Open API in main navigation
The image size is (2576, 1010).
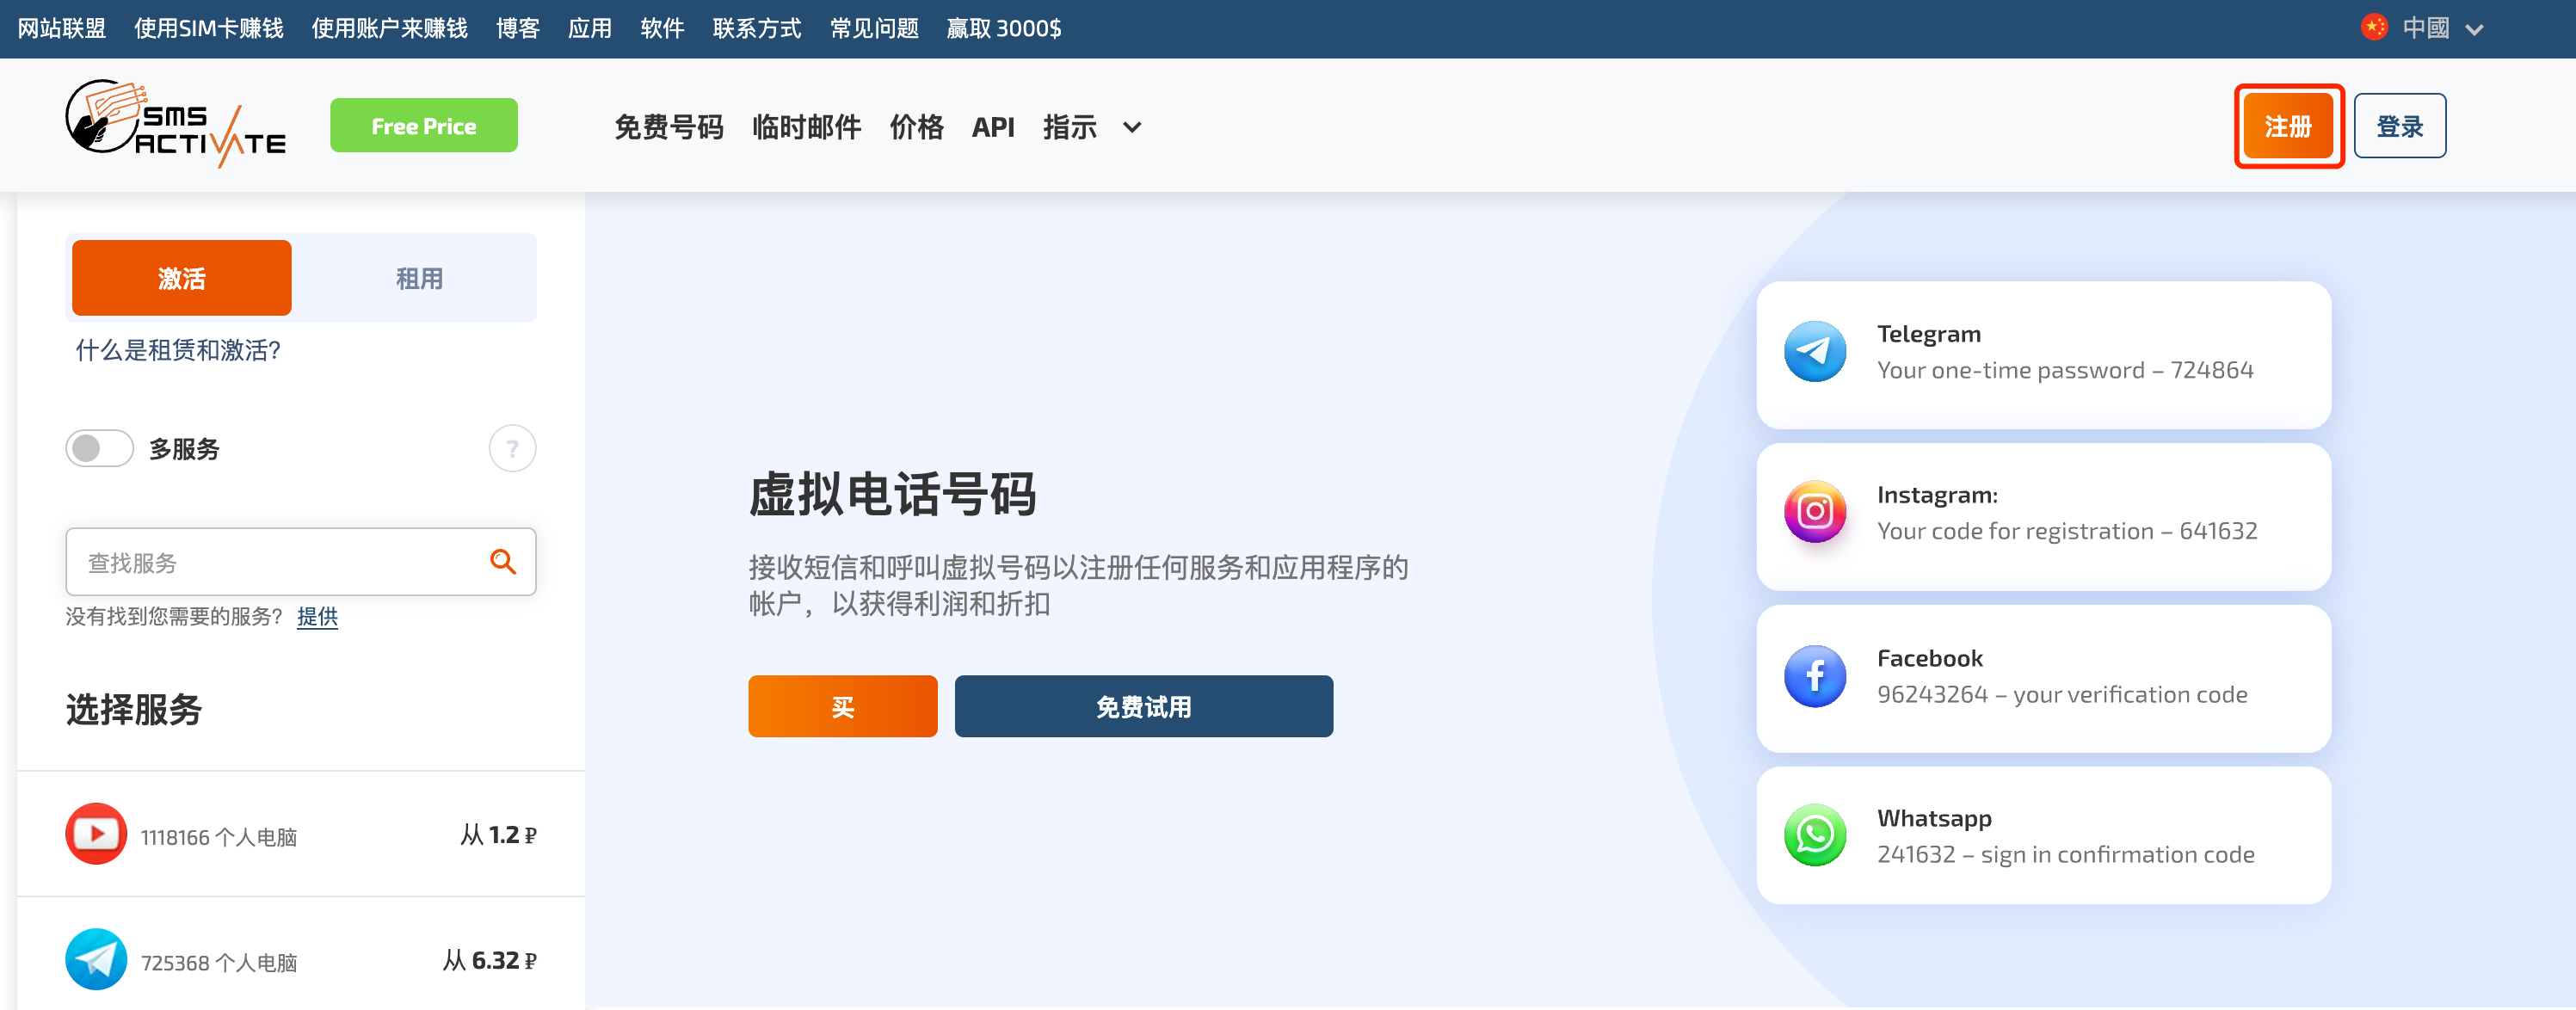point(993,127)
